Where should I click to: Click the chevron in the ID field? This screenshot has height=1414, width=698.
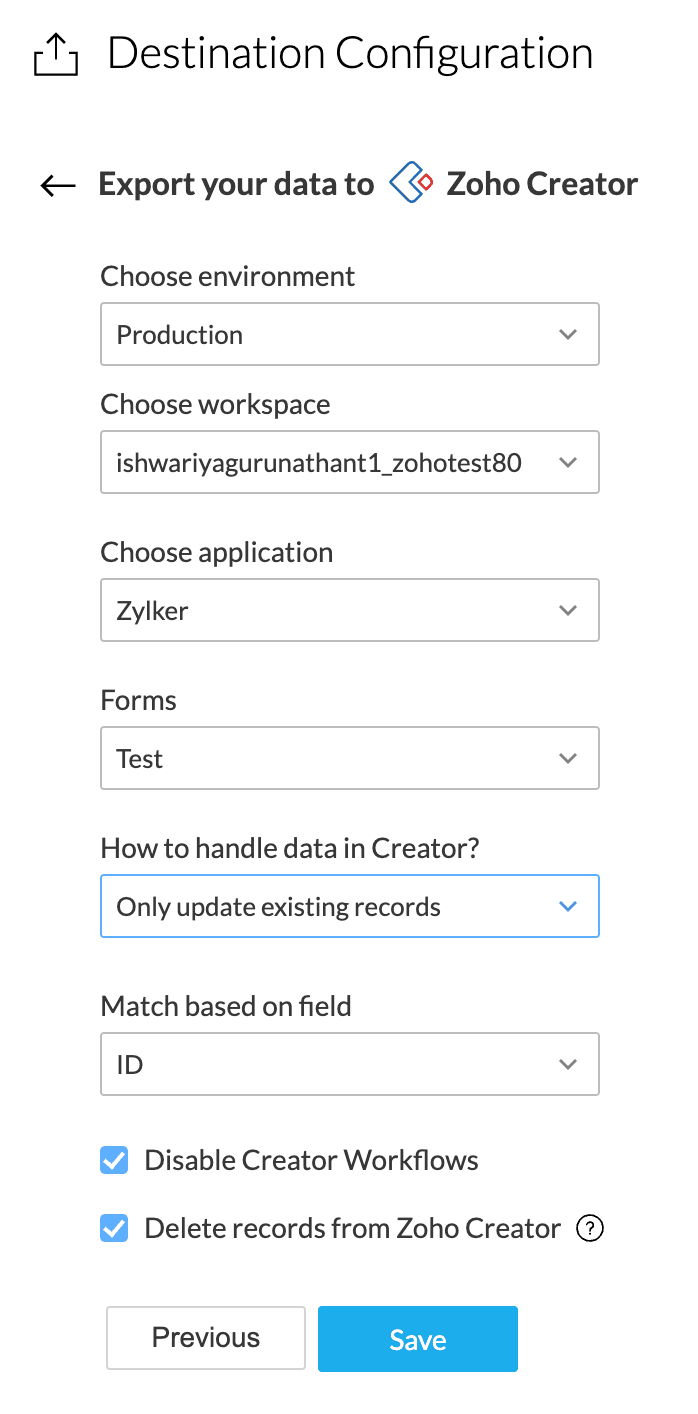(x=568, y=1064)
